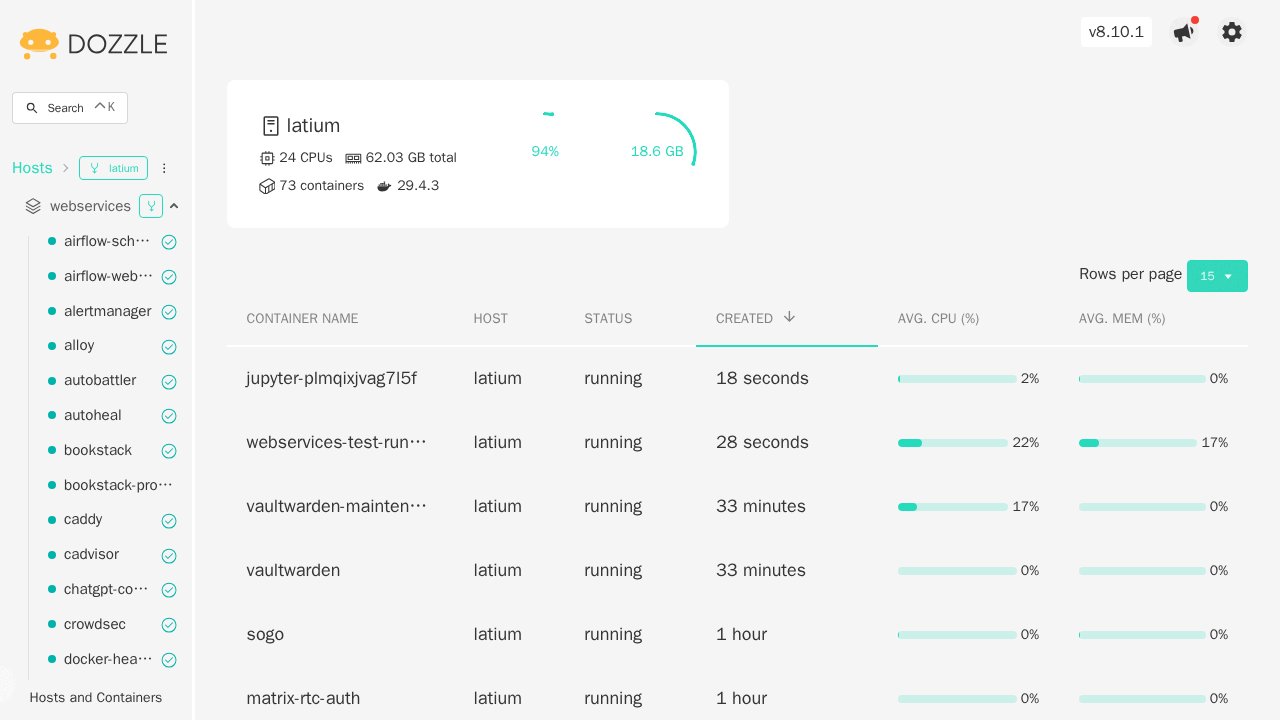Click the health check icon for chatgpt-co…

point(169,590)
